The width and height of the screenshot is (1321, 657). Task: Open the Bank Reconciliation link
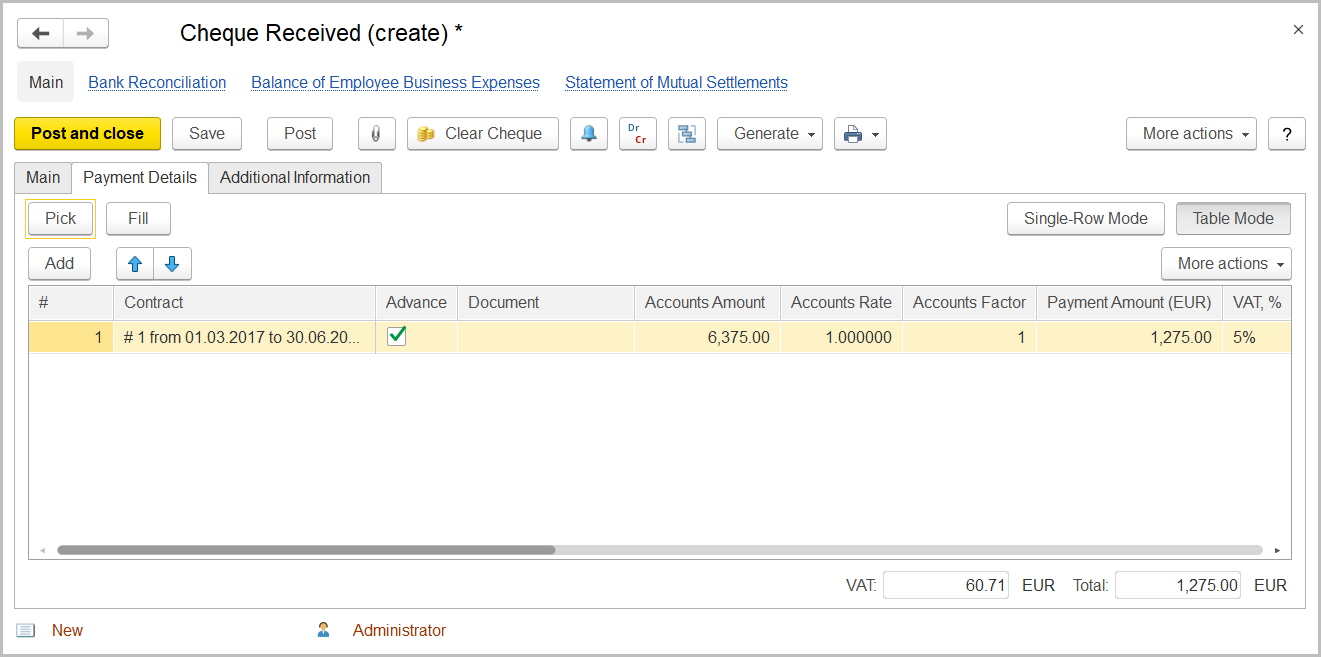pyautogui.click(x=157, y=83)
